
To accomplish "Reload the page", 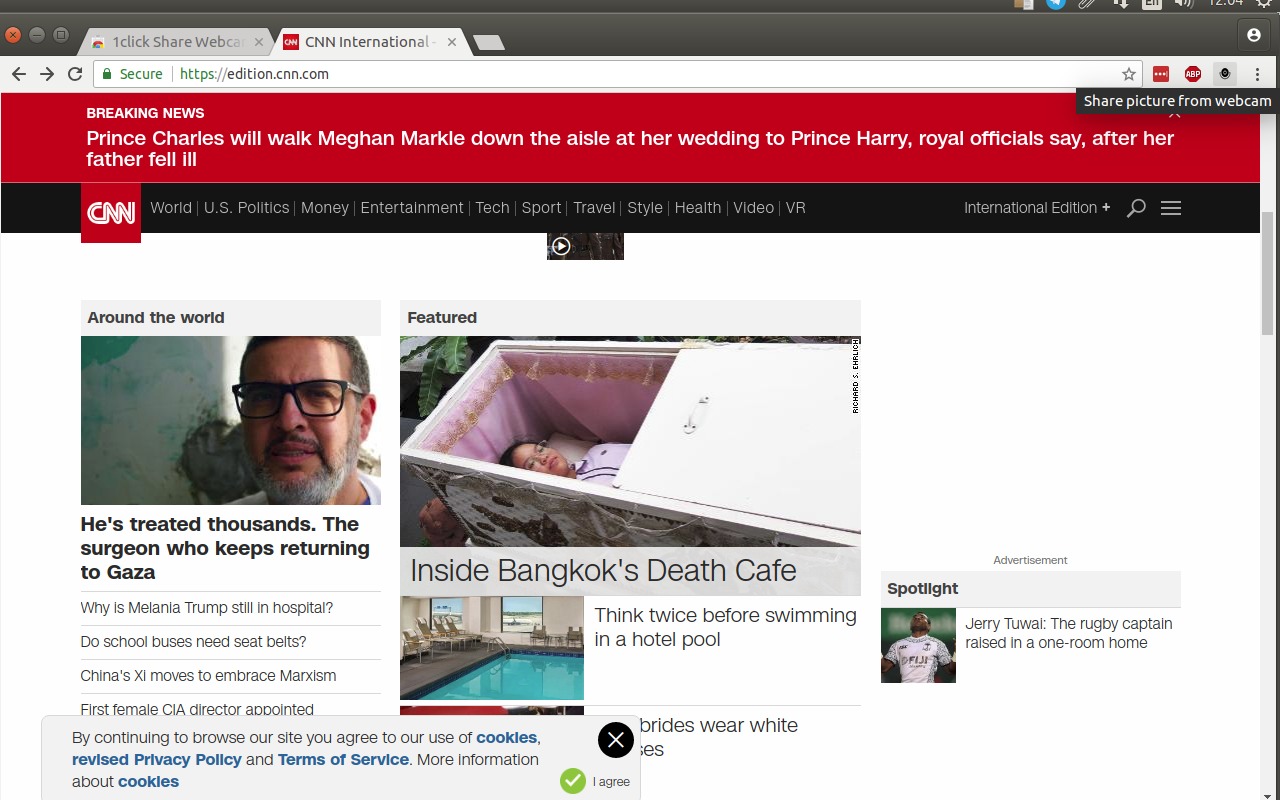I will [x=75, y=74].
